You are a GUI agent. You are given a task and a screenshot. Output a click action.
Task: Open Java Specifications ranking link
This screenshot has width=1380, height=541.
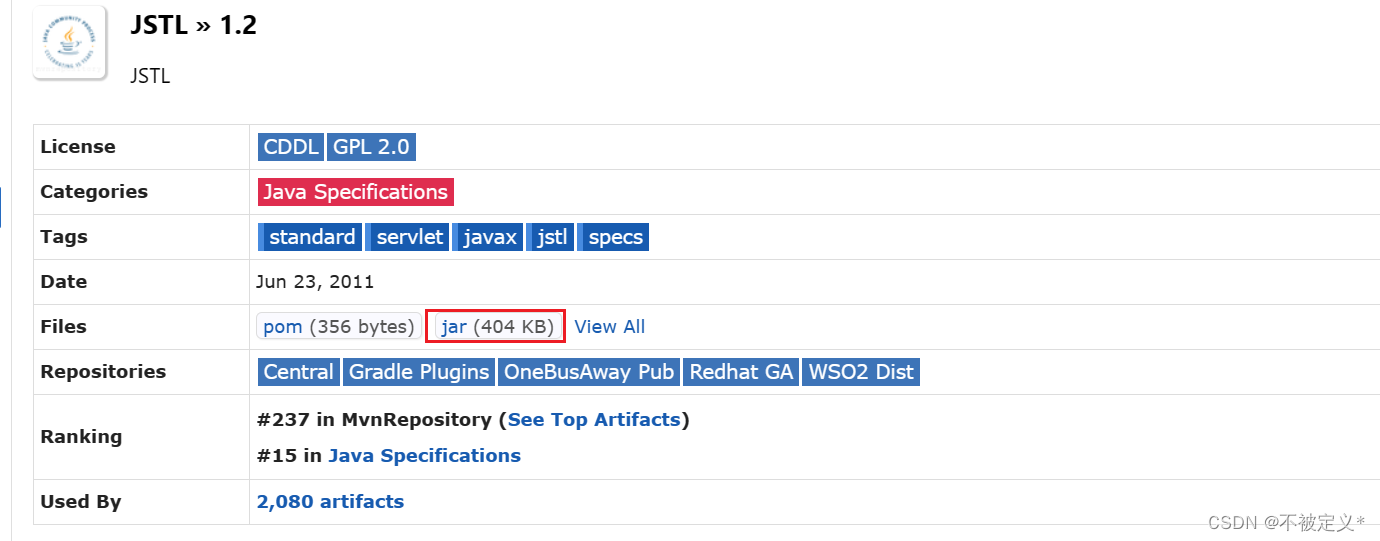[x=424, y=456]
